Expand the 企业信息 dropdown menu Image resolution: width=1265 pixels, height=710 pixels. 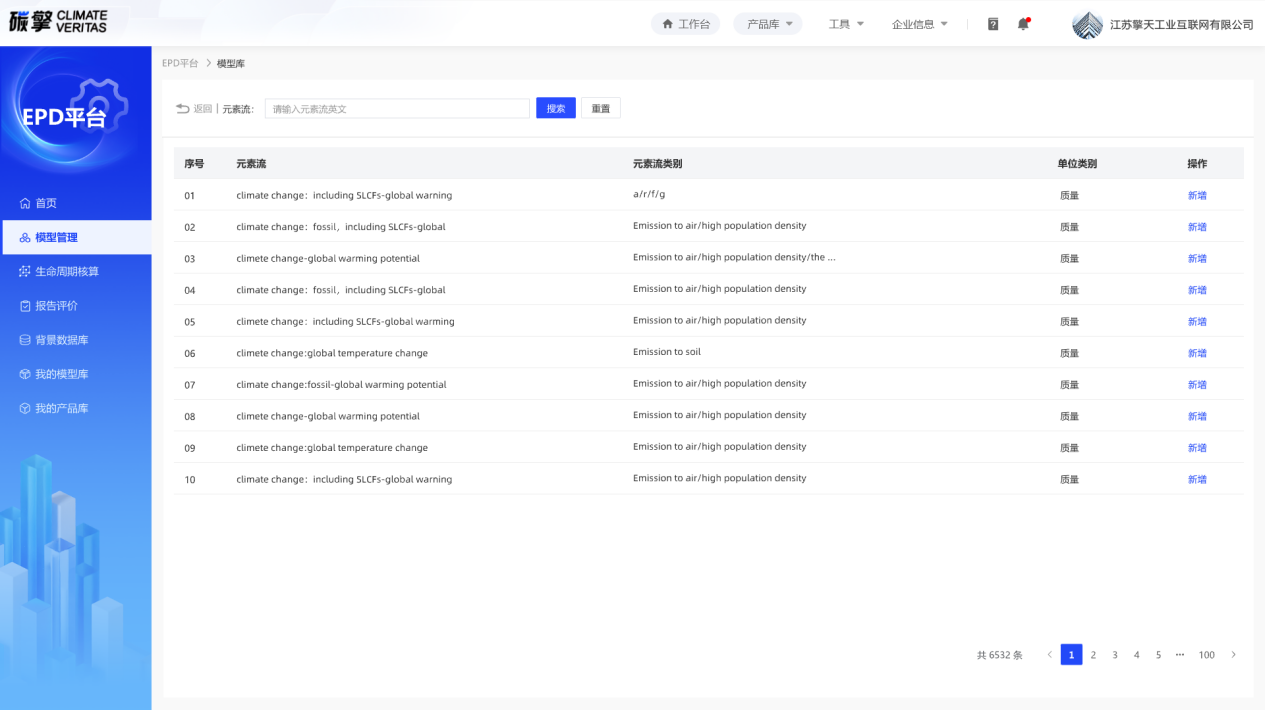tap(919, 24)
